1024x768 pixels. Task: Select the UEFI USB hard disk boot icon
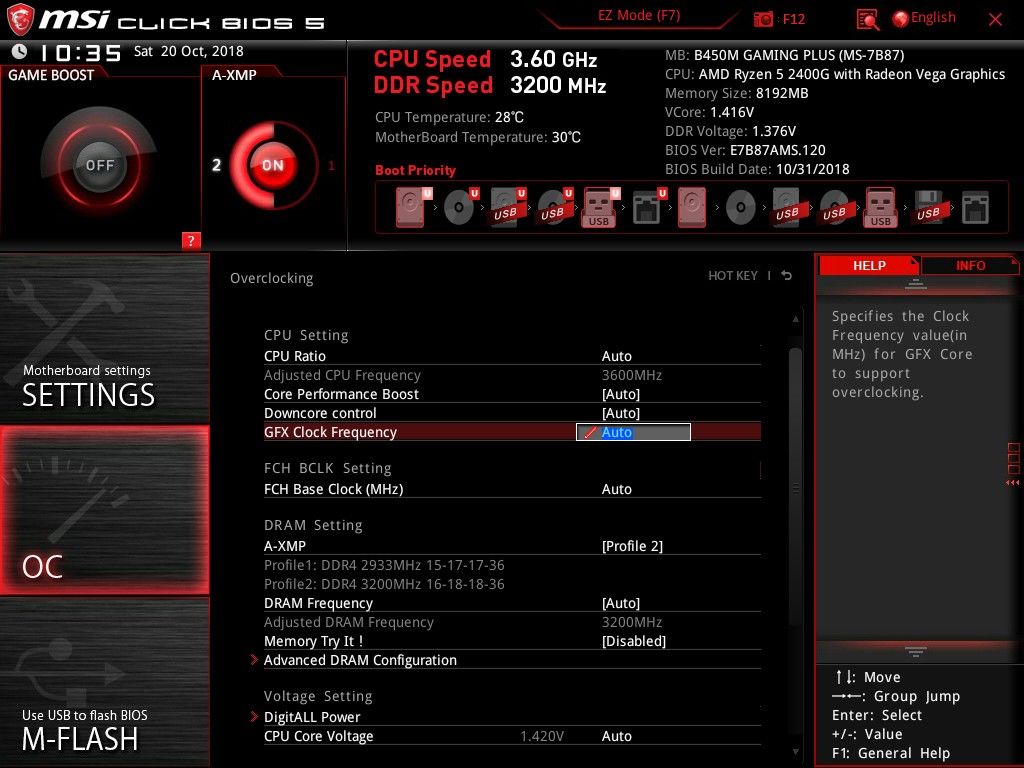(507, 208)
